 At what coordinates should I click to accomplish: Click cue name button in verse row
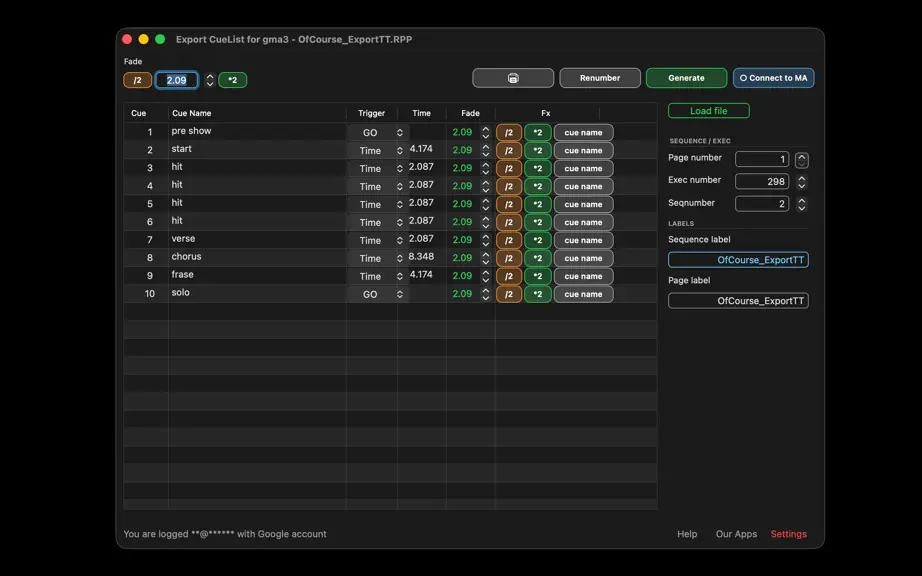tap(583, 240)
